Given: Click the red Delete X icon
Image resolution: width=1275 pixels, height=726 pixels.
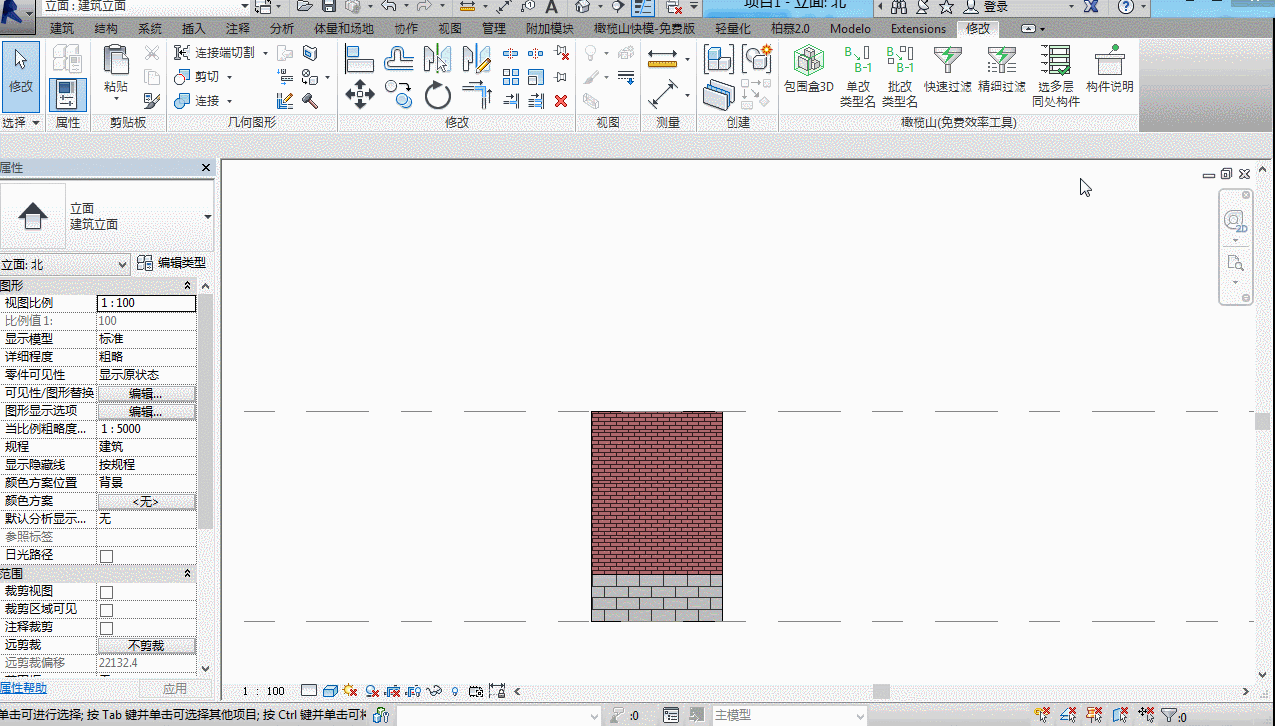Looking at the screenshot, I should [x=561, y=101].
